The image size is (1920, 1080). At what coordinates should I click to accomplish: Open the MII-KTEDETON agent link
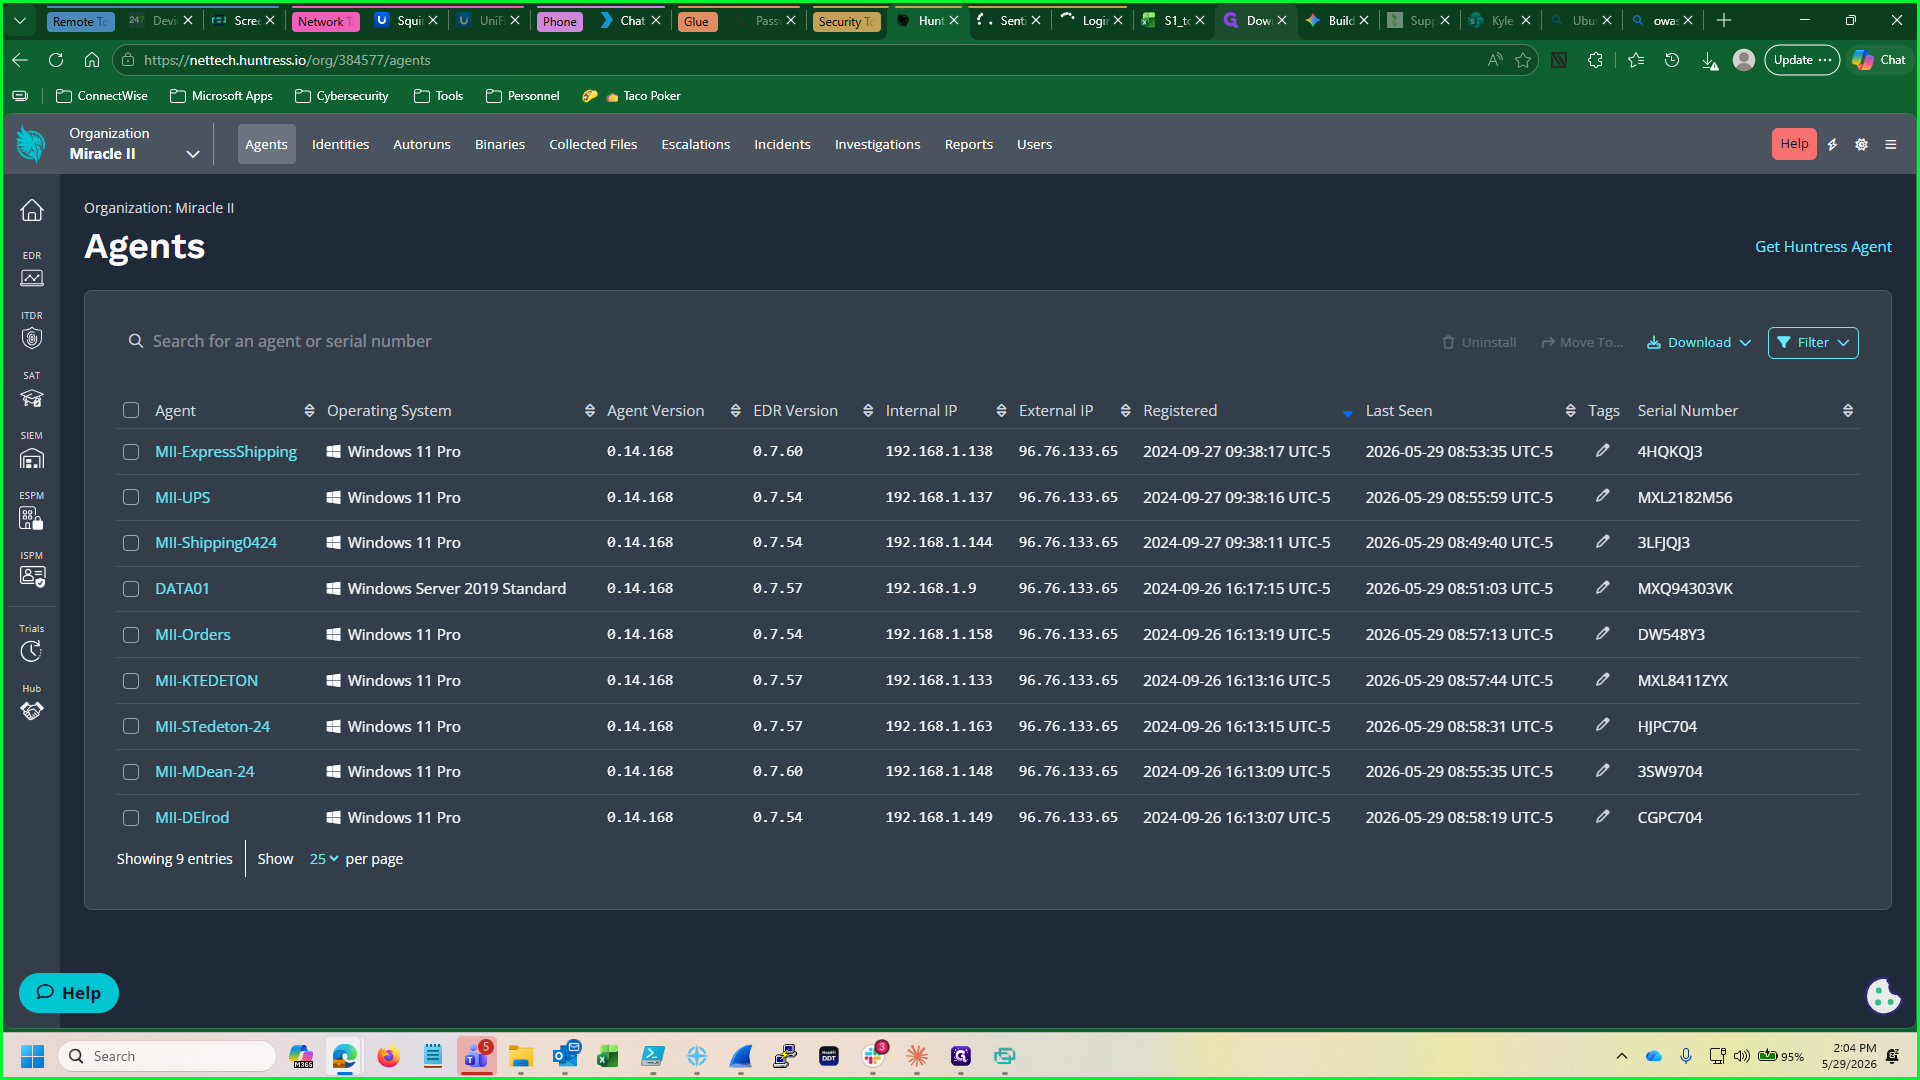[206, 680]
